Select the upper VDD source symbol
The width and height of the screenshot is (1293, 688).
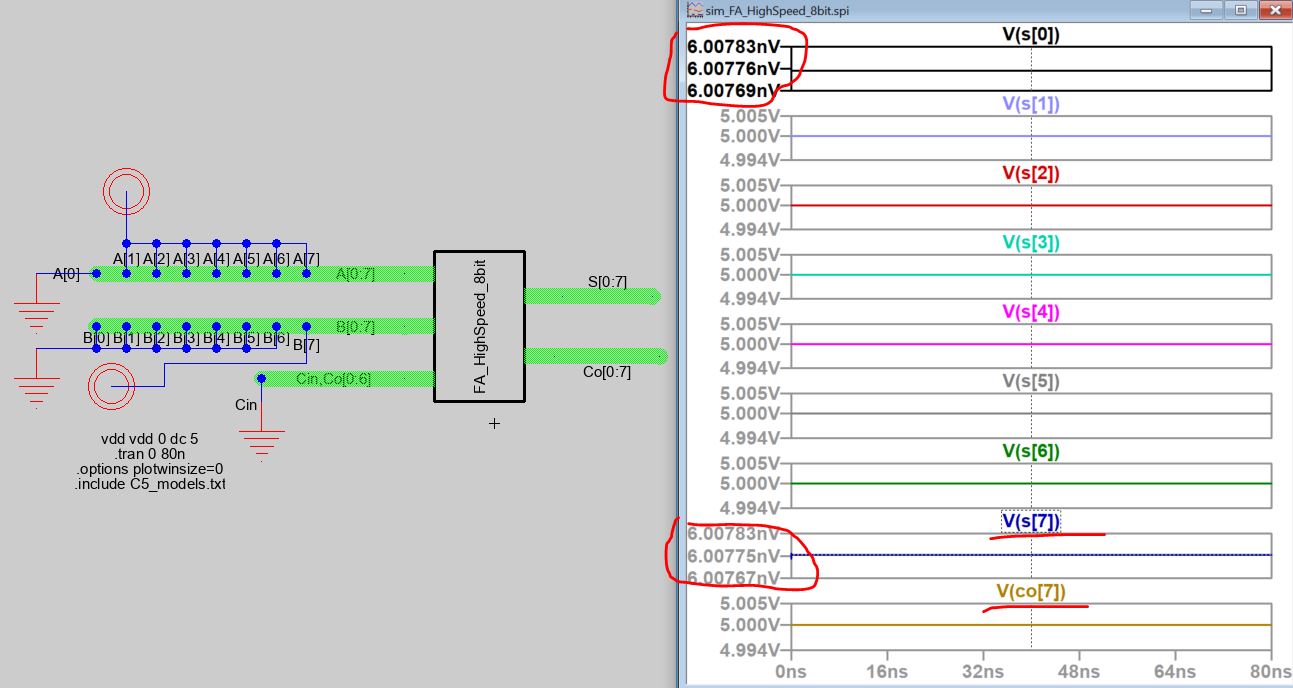[x=127, y=190]
